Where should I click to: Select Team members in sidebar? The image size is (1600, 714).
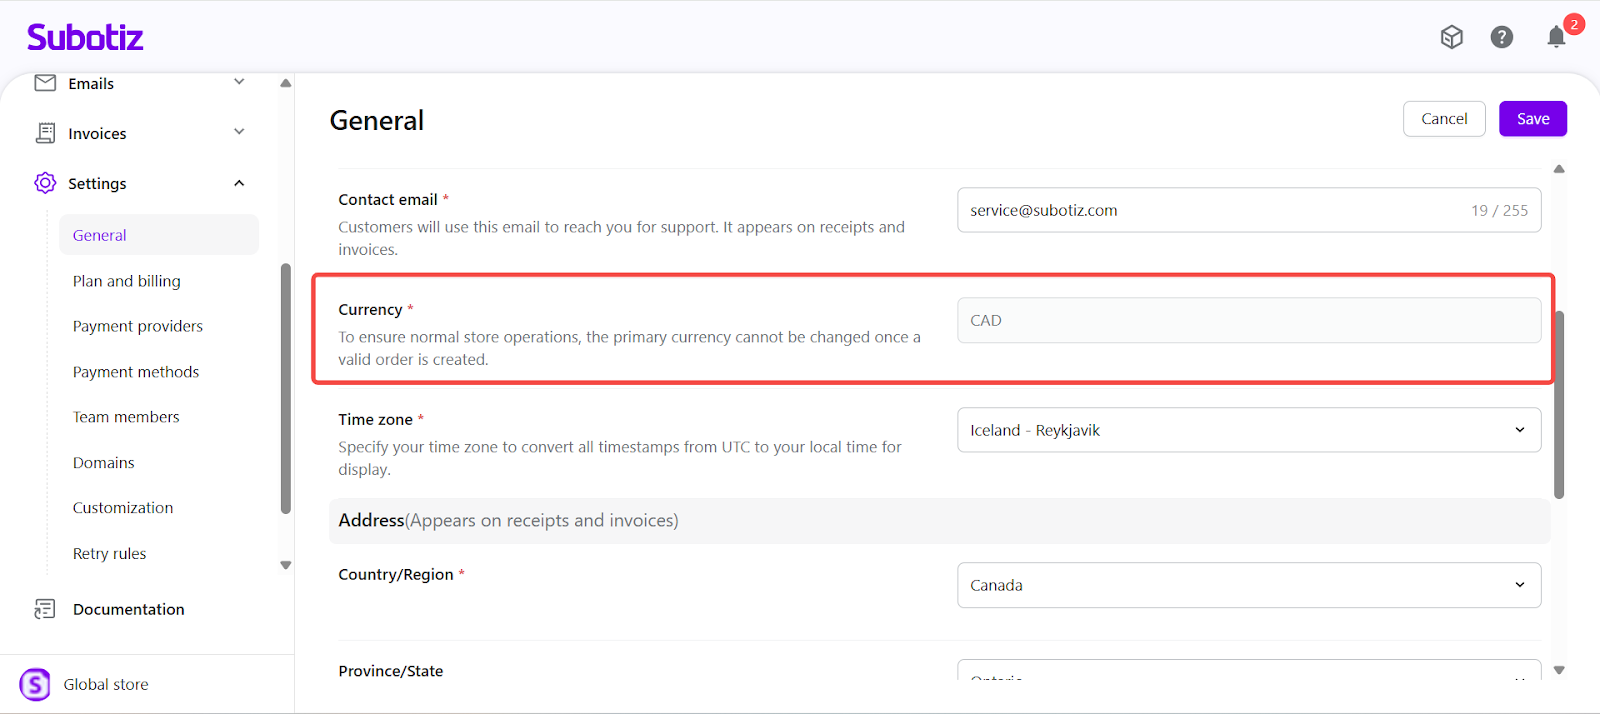point(126,417)
